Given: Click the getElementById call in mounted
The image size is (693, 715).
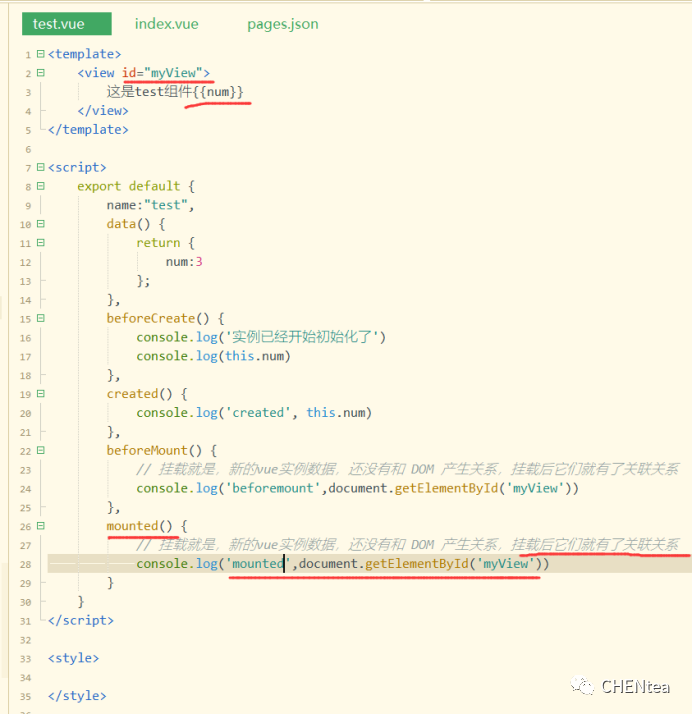Looking at the screenshot, I should pos(418,564).
